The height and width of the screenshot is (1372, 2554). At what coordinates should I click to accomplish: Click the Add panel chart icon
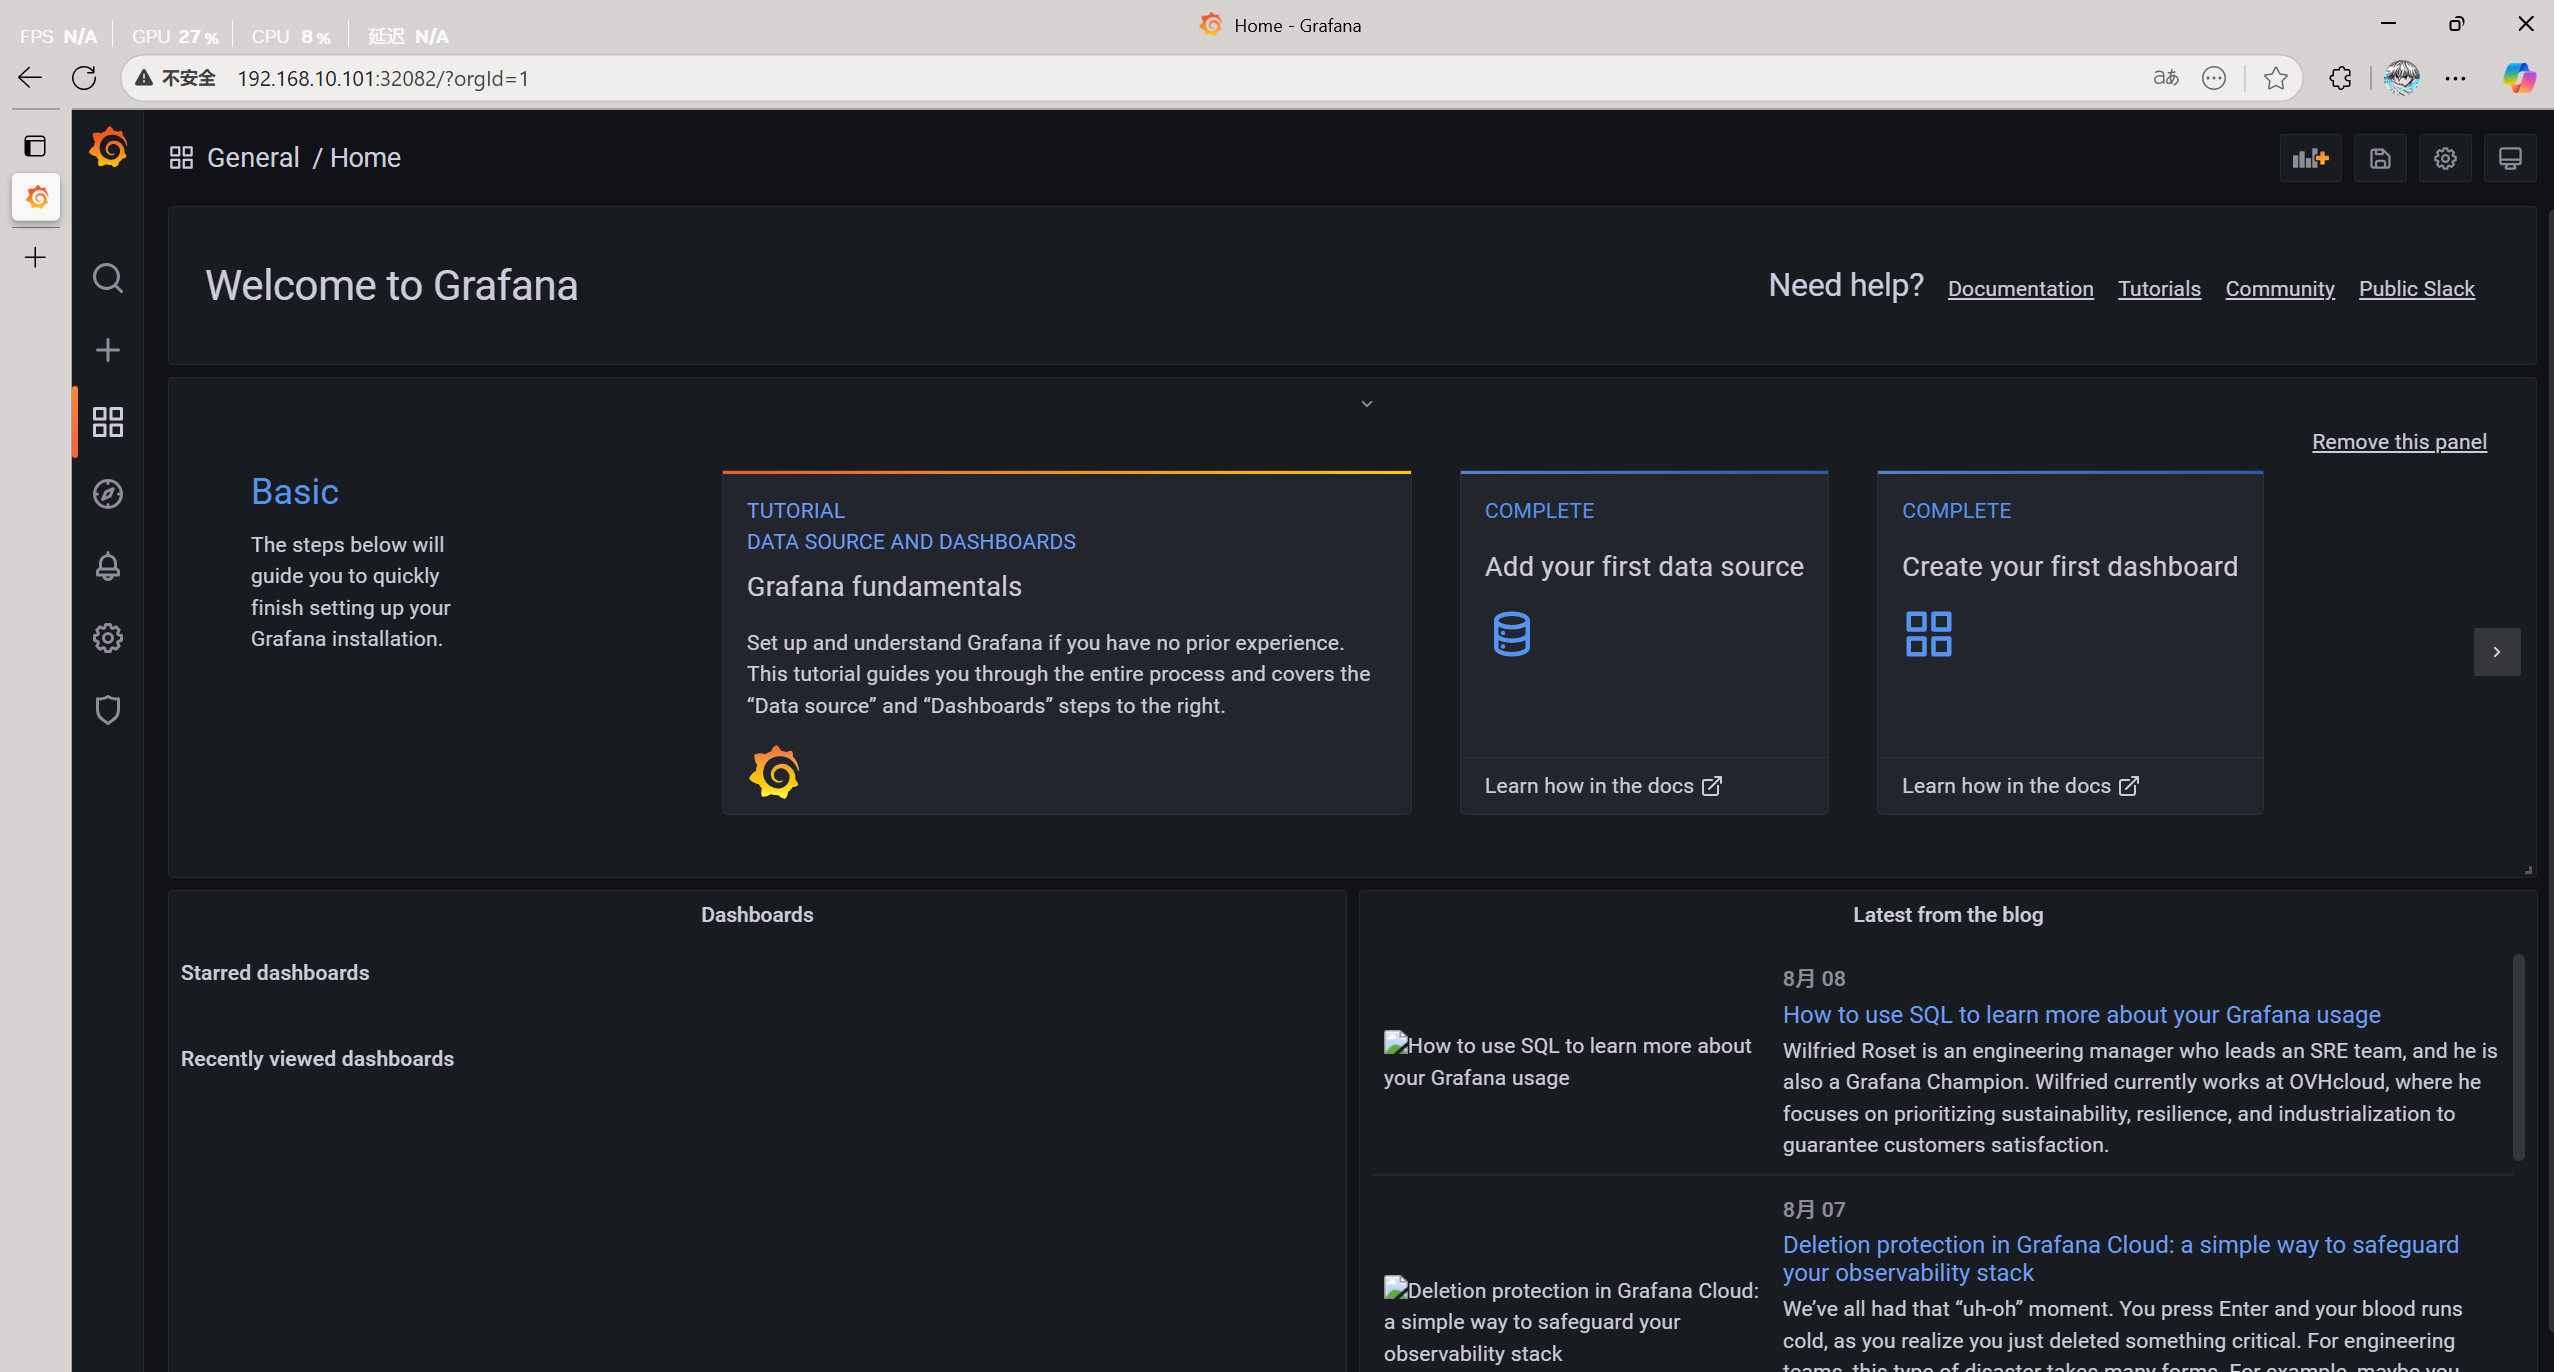pos(2310,158)
